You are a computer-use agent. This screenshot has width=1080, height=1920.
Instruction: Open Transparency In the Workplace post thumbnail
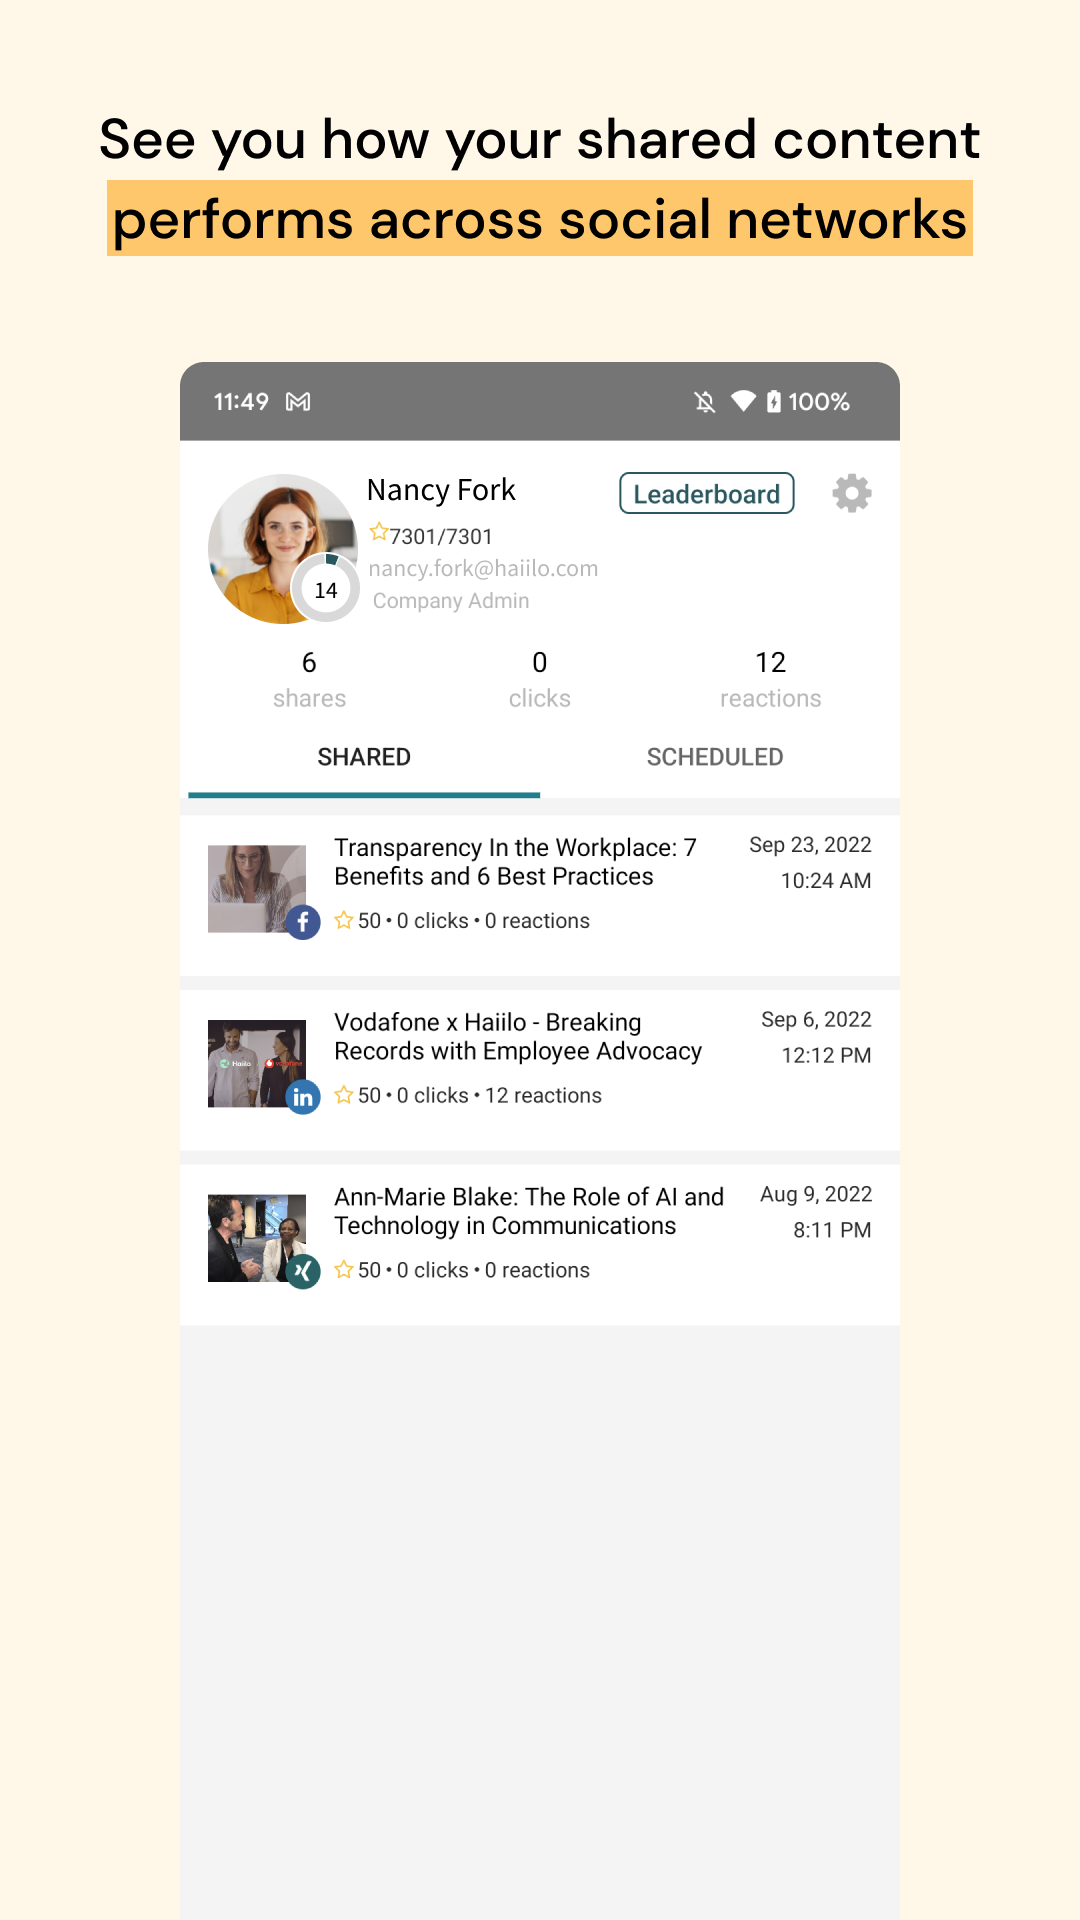[x=257, y=889]
